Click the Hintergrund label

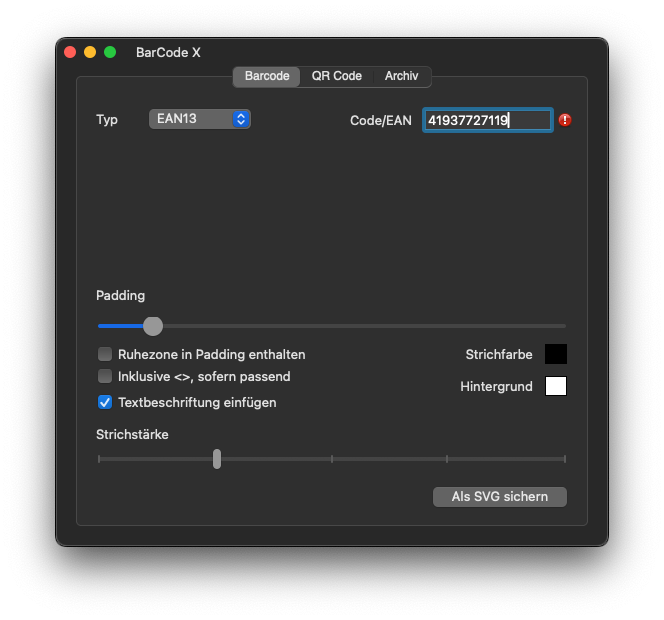pos(496,387)
